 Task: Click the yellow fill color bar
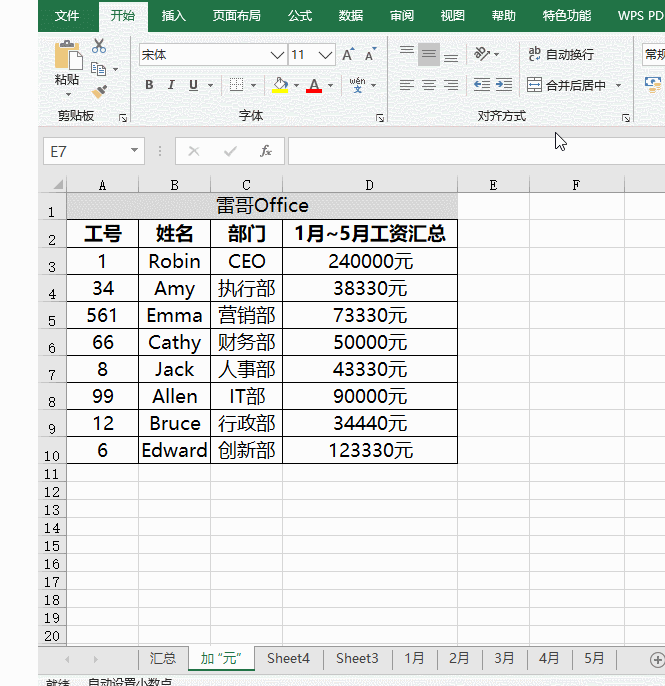(280, 91)
